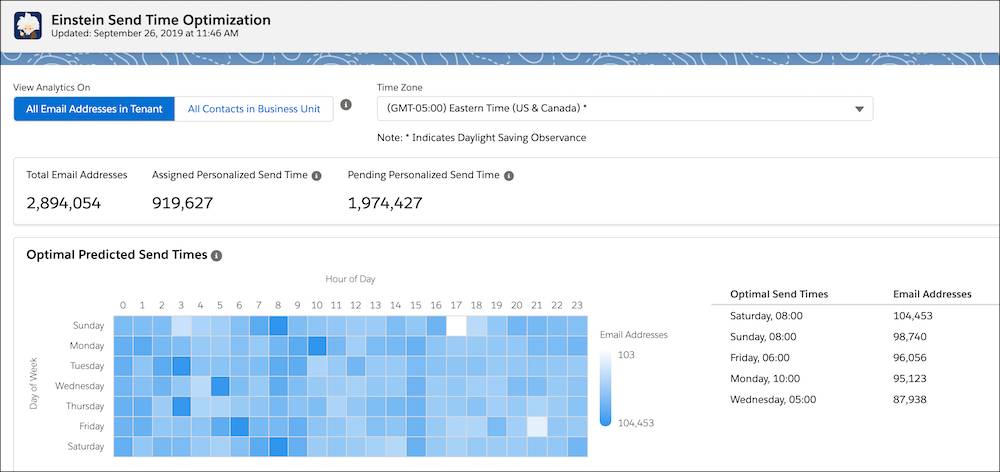Click the Einstein Send Time Optimization title

point(161,20)
